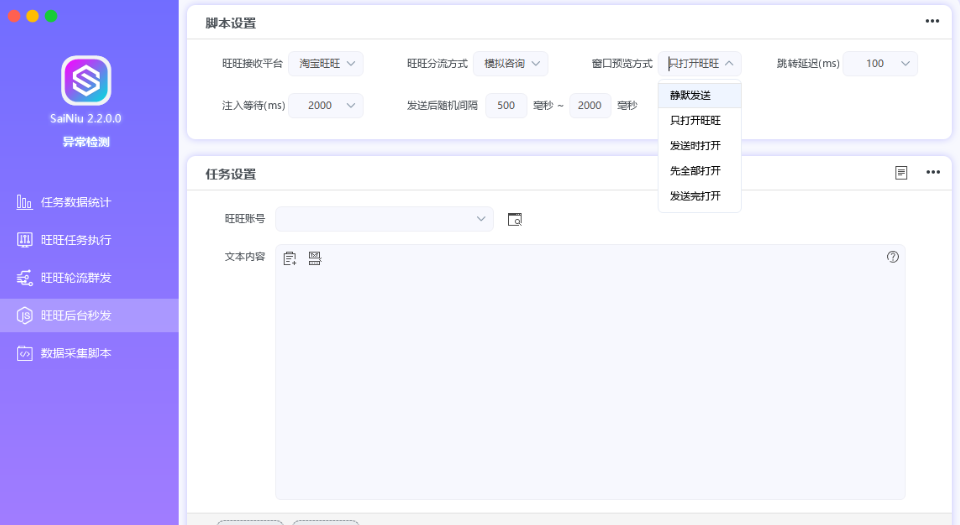Expand the 旺旺接收平台 dropdown

326,64
